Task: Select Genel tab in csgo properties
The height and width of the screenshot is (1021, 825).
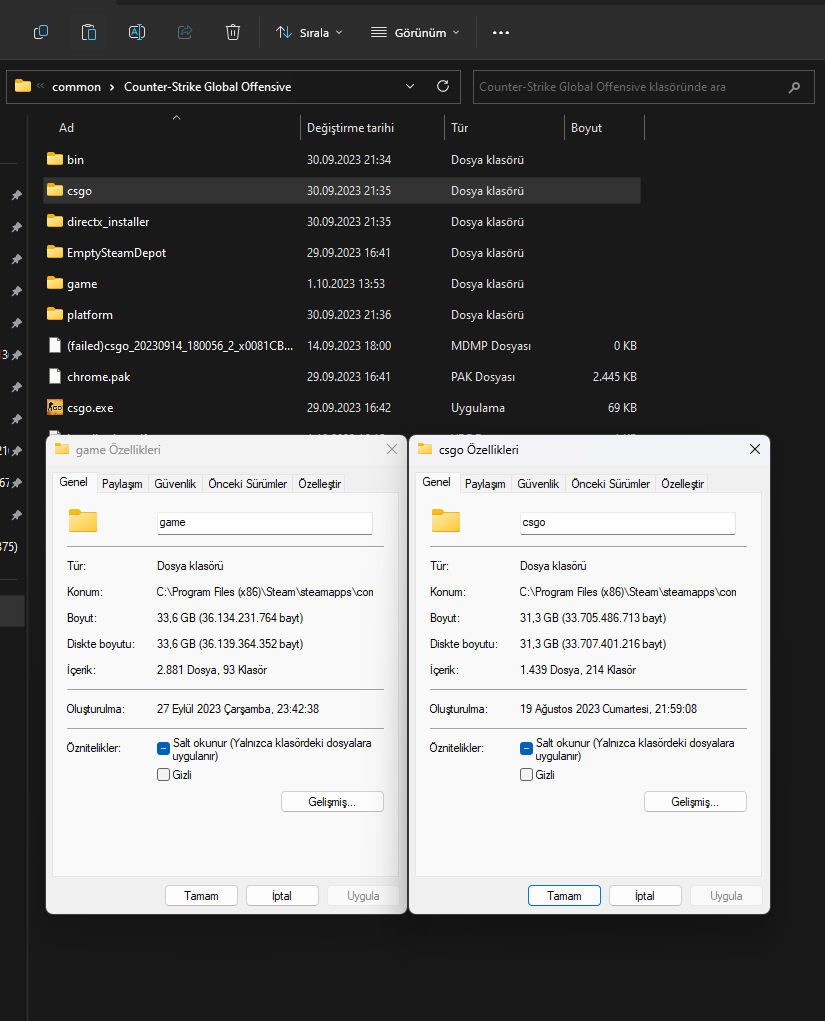Action: tap(436, 482)
